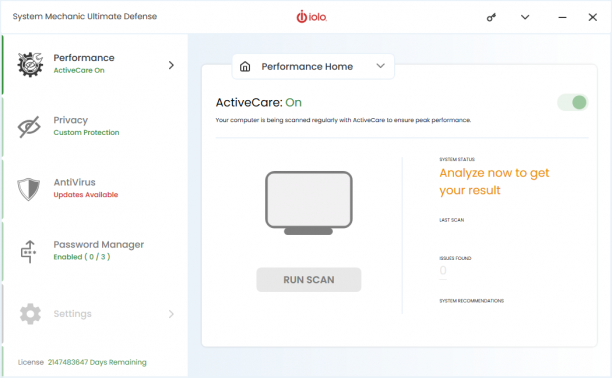Click the AntiVirus shield icon
This screenshot has height=378, width=612.
point(28,189)
